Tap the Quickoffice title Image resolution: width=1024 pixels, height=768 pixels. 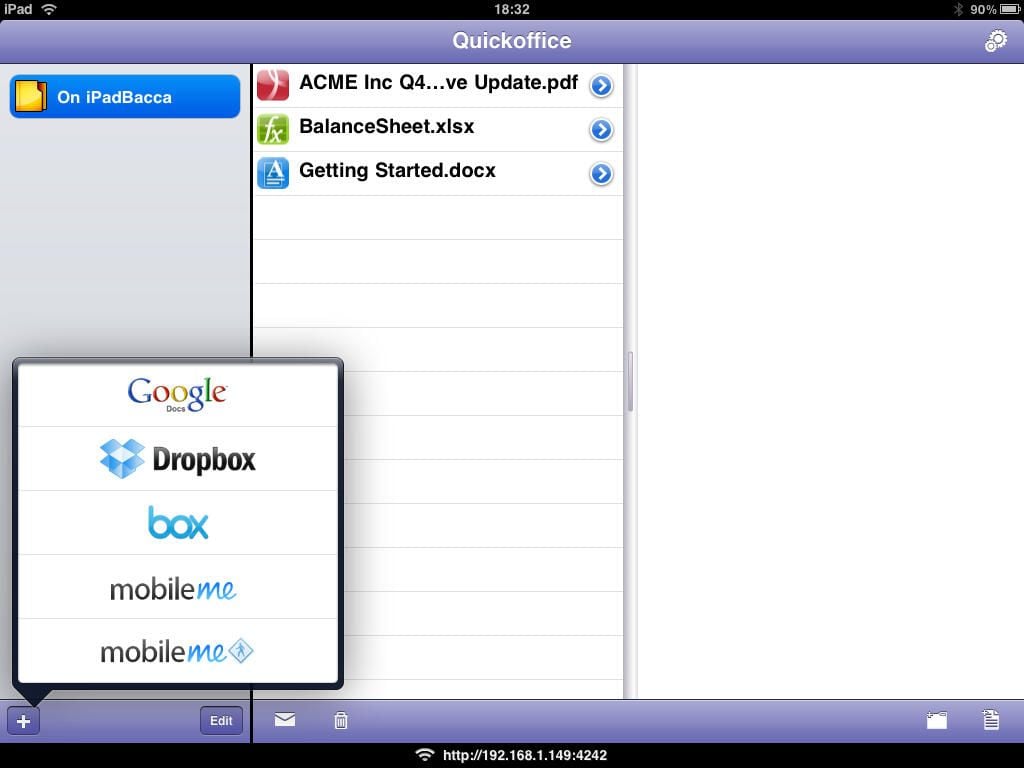pos(512,40)
